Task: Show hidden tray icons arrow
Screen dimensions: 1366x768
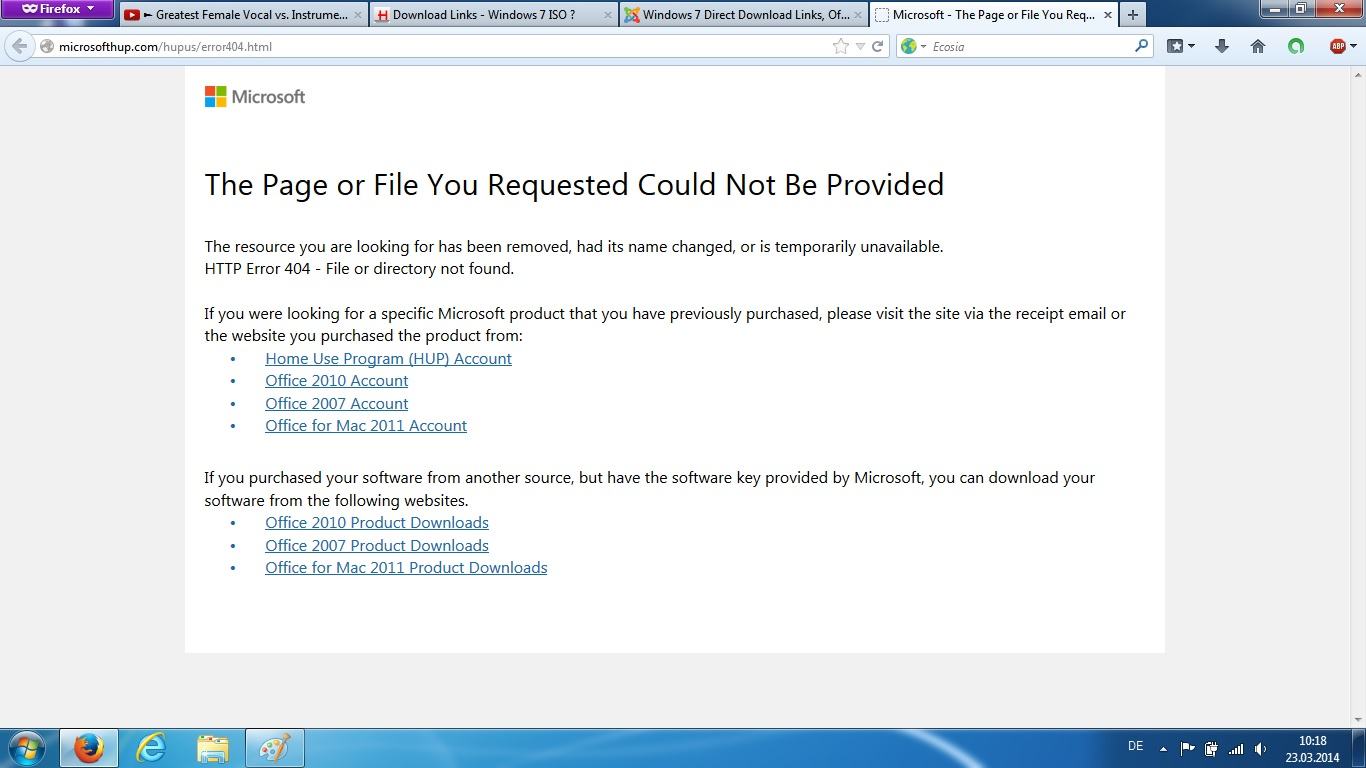Action: (x=1163, y=748)
